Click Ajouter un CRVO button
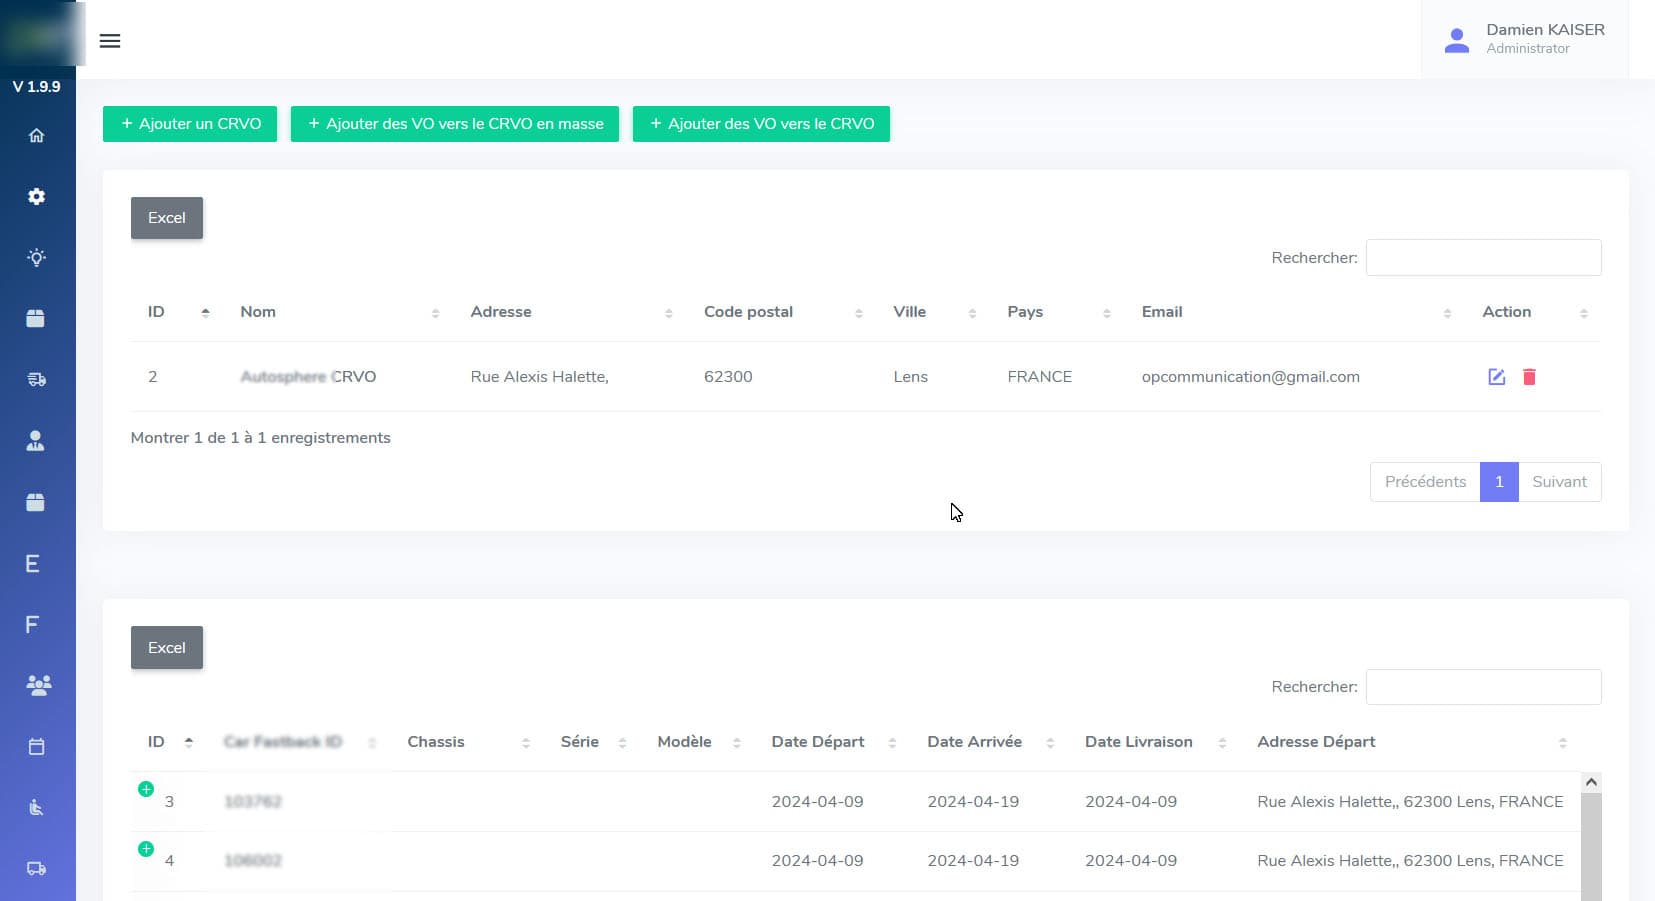1655x901 pixels. click(x=190, y=124)
